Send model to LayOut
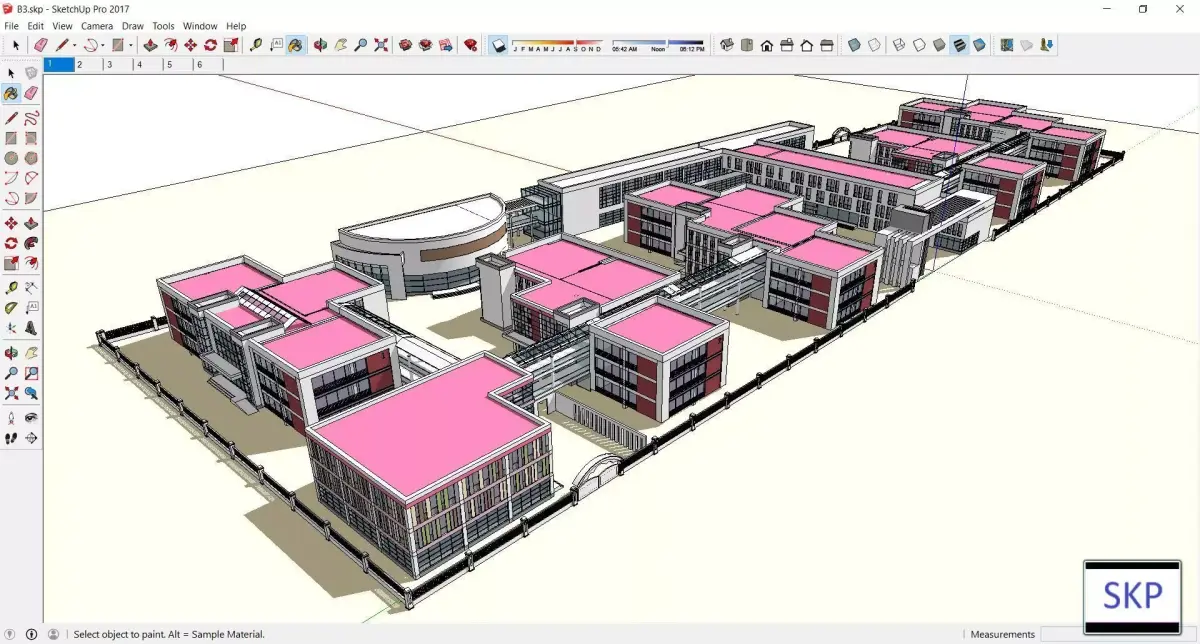This screenshot has width=1200, height=644. click(445, 45)
